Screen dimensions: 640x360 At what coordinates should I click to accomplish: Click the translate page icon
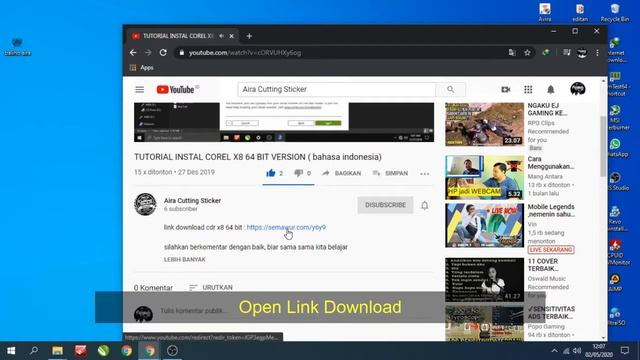512,53
